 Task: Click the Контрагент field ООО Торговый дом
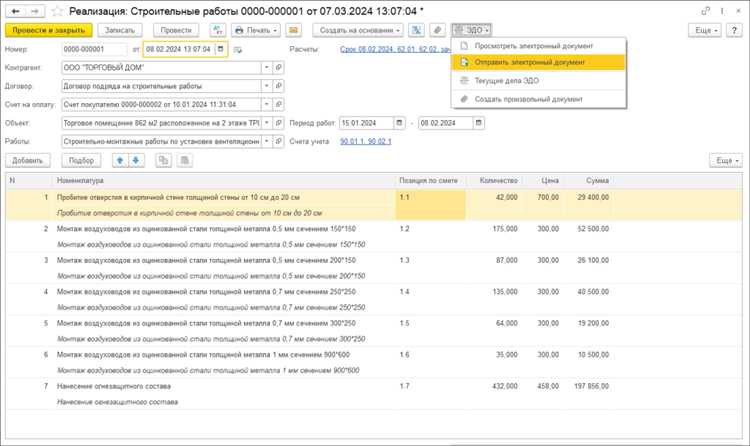click(162, 68)
